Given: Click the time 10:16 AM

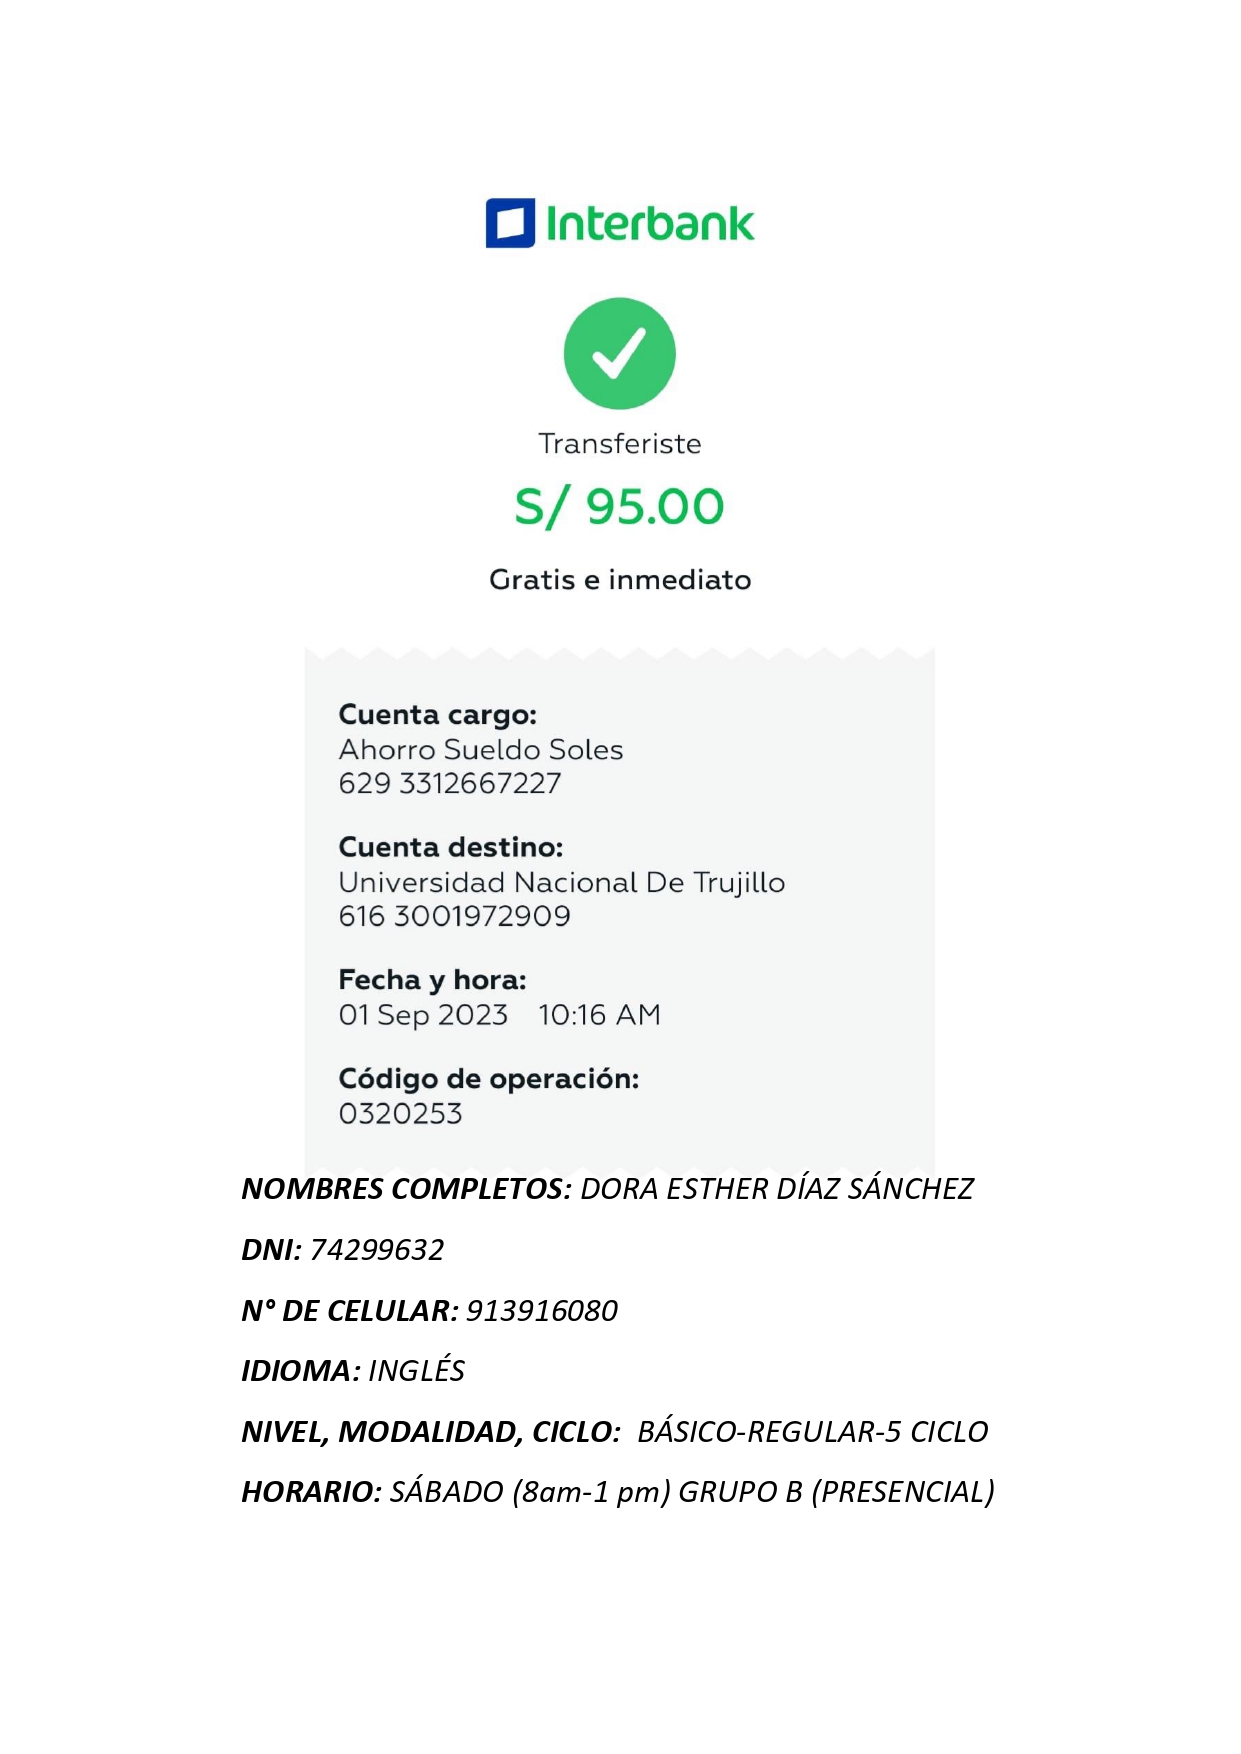Looking at the screenshot, I should [x=600, y=1015].
